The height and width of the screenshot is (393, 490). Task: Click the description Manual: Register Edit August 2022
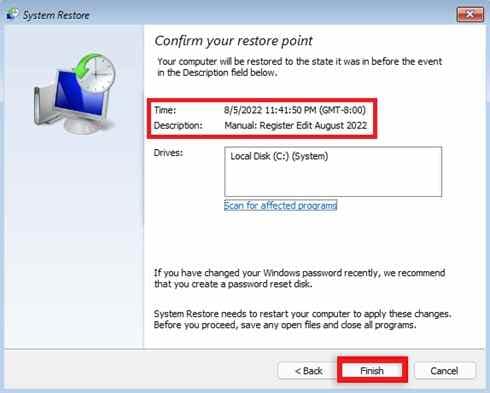pyautogui.click(x=295, y=125)
